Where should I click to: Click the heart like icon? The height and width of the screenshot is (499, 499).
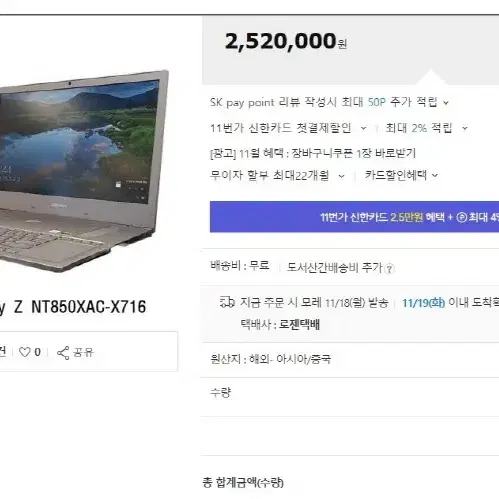tap(25, 352)
